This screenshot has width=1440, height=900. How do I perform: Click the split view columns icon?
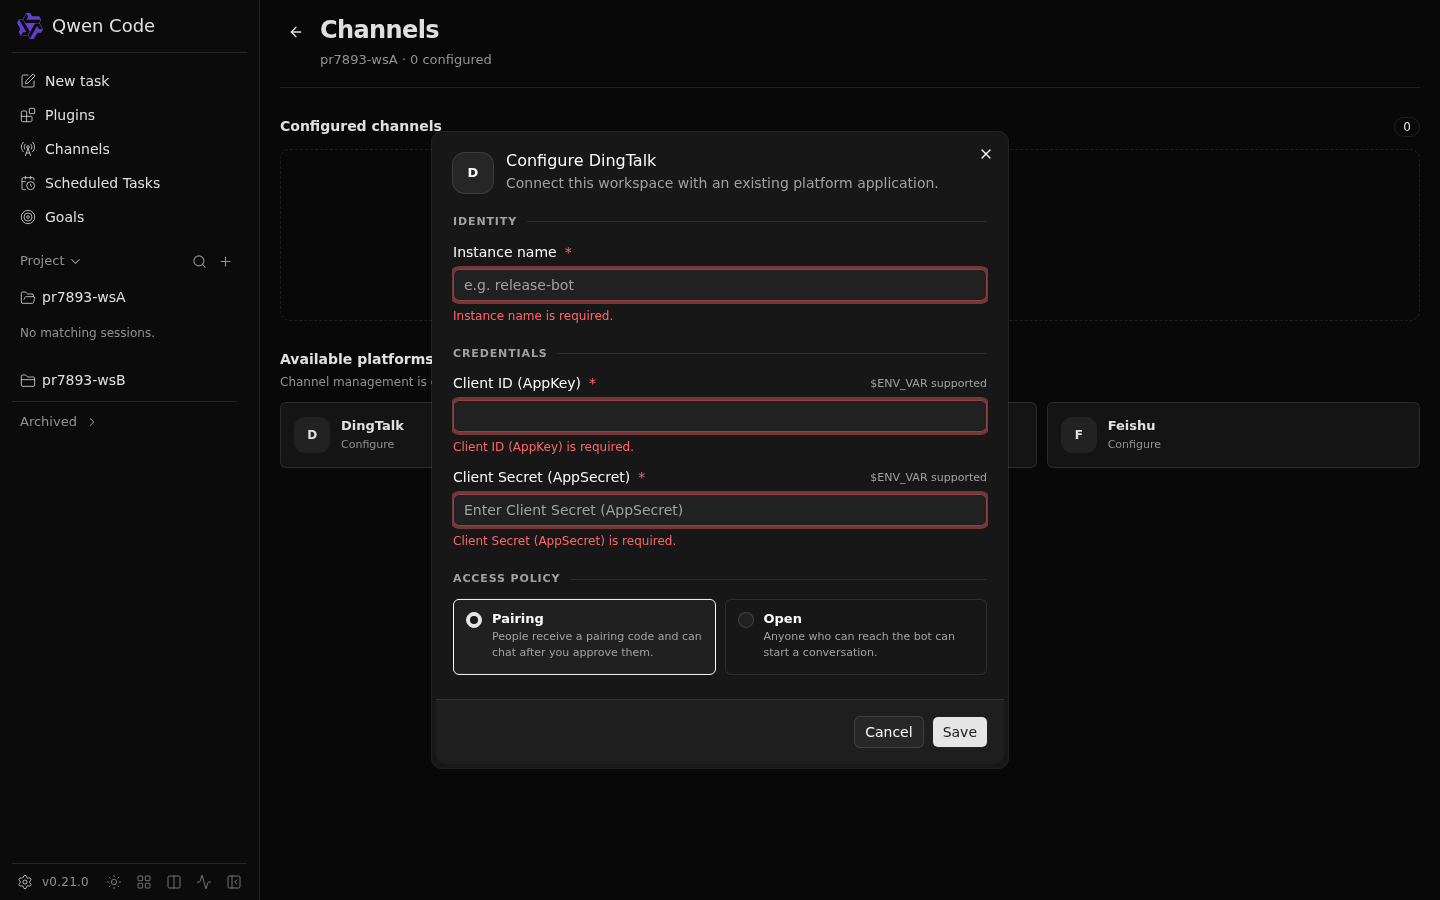click(174, 882)
